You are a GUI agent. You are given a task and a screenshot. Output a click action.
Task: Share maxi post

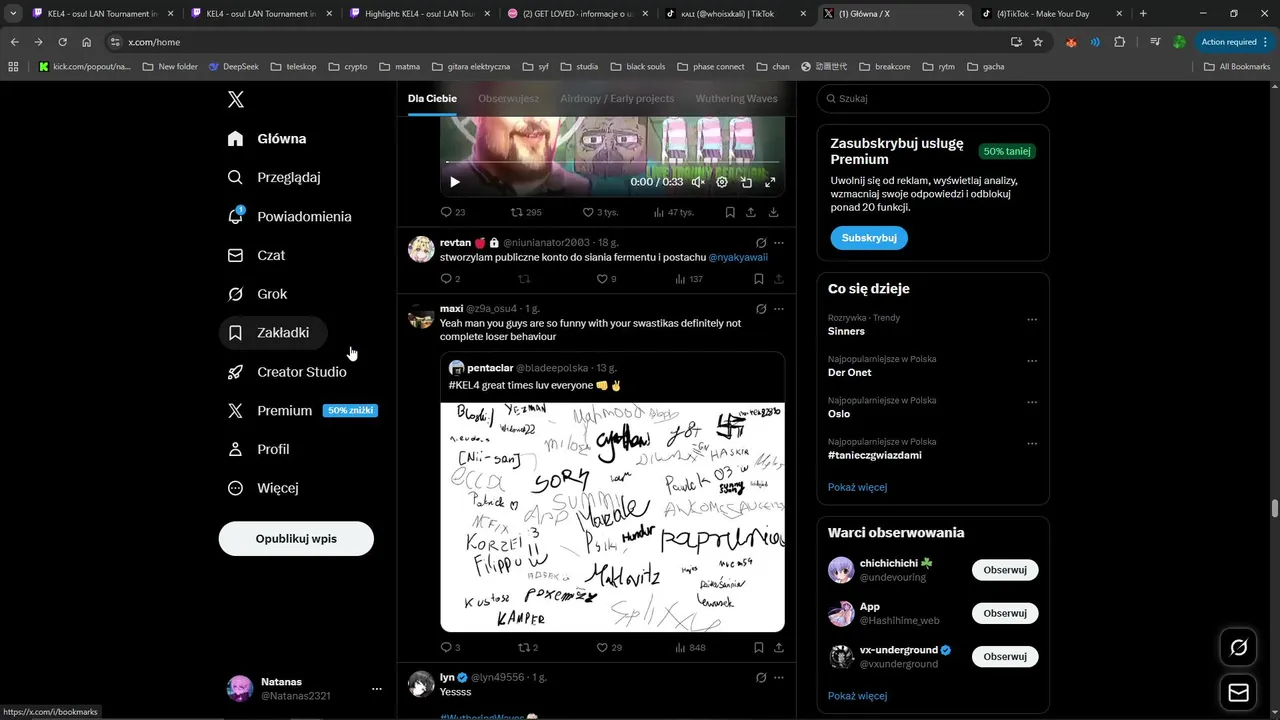[x=779, y=647]
